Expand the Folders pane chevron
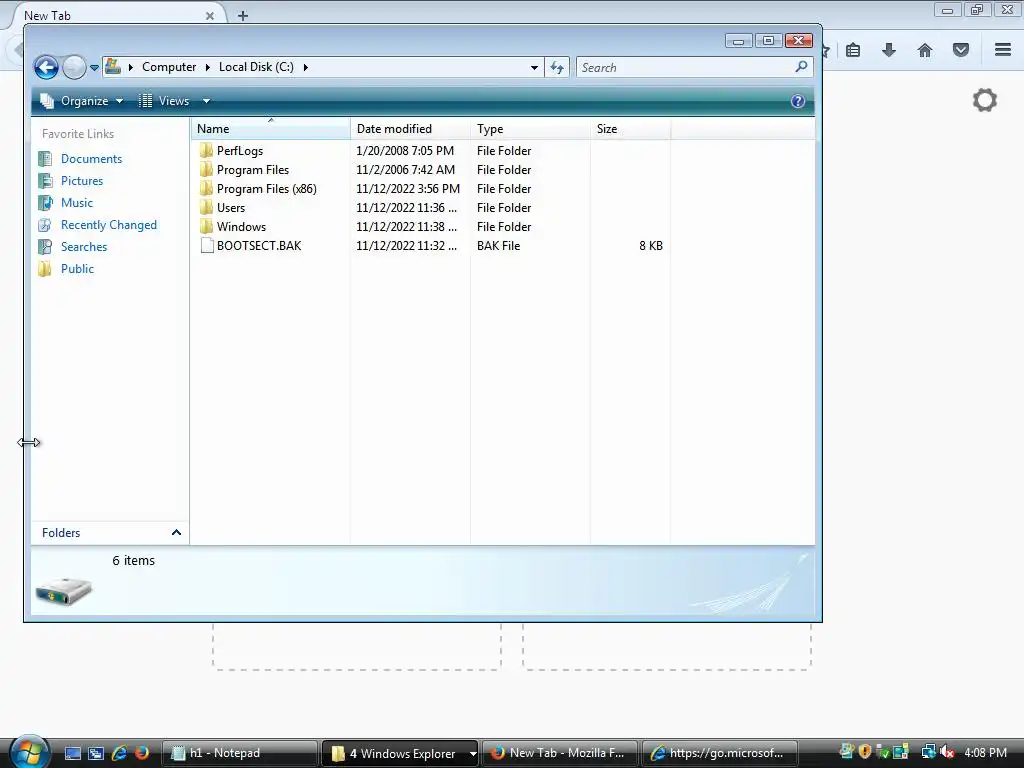1024x768 pixels. click(176, 532)
